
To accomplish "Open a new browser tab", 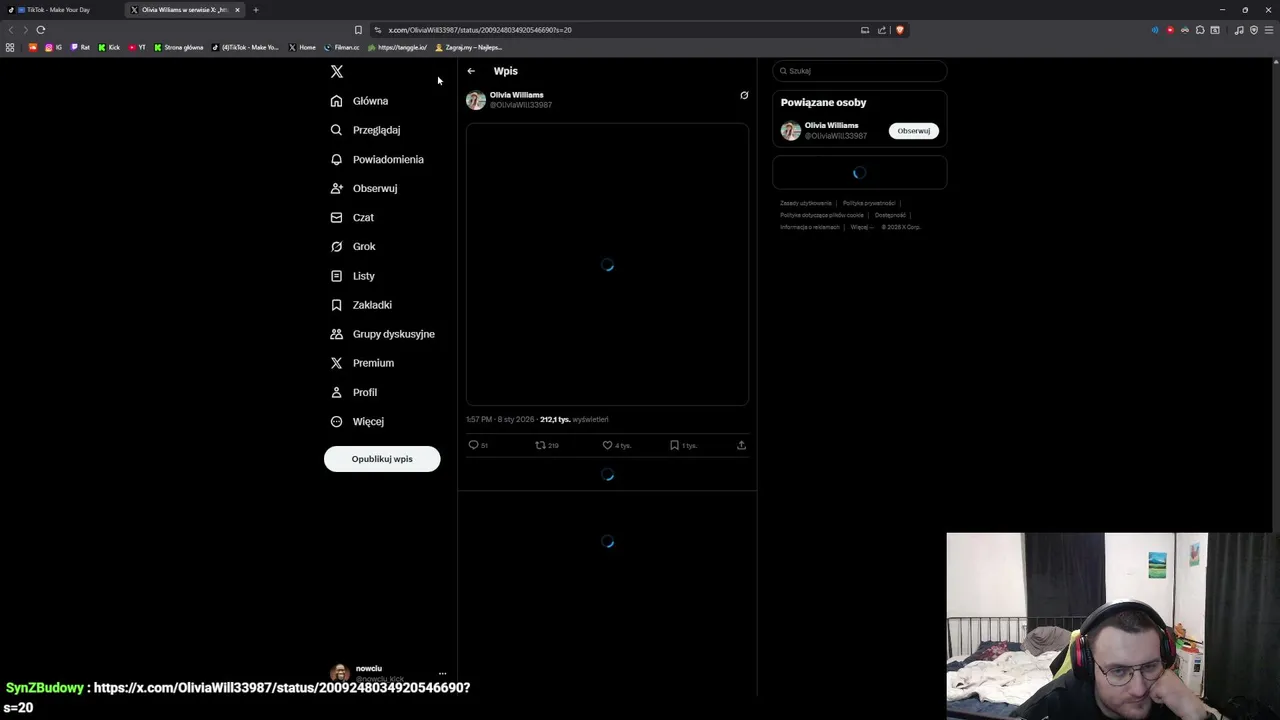I will click(x=255, y=10).
